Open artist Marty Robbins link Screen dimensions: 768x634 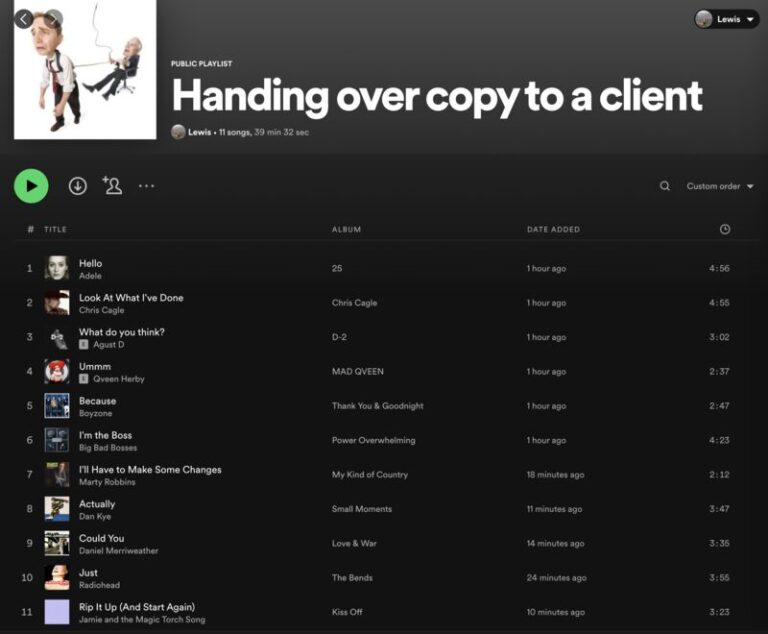tap(107, 482)
